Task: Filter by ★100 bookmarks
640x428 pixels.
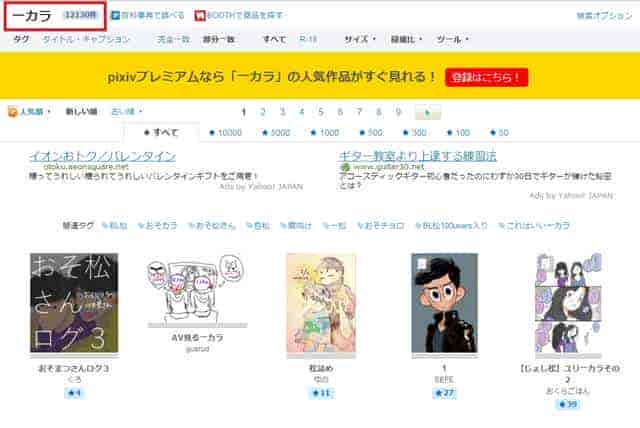Action: 458,133
